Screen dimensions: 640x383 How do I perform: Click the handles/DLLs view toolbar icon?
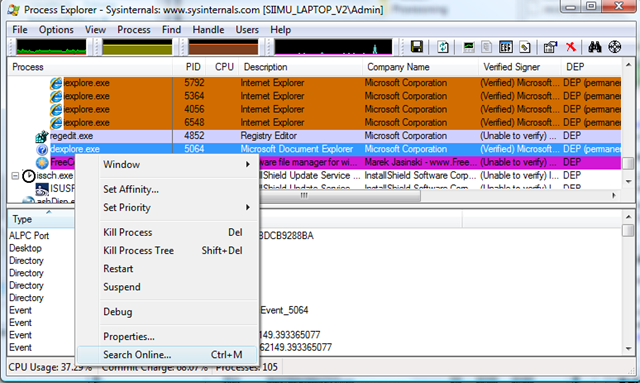click(525, 47)
